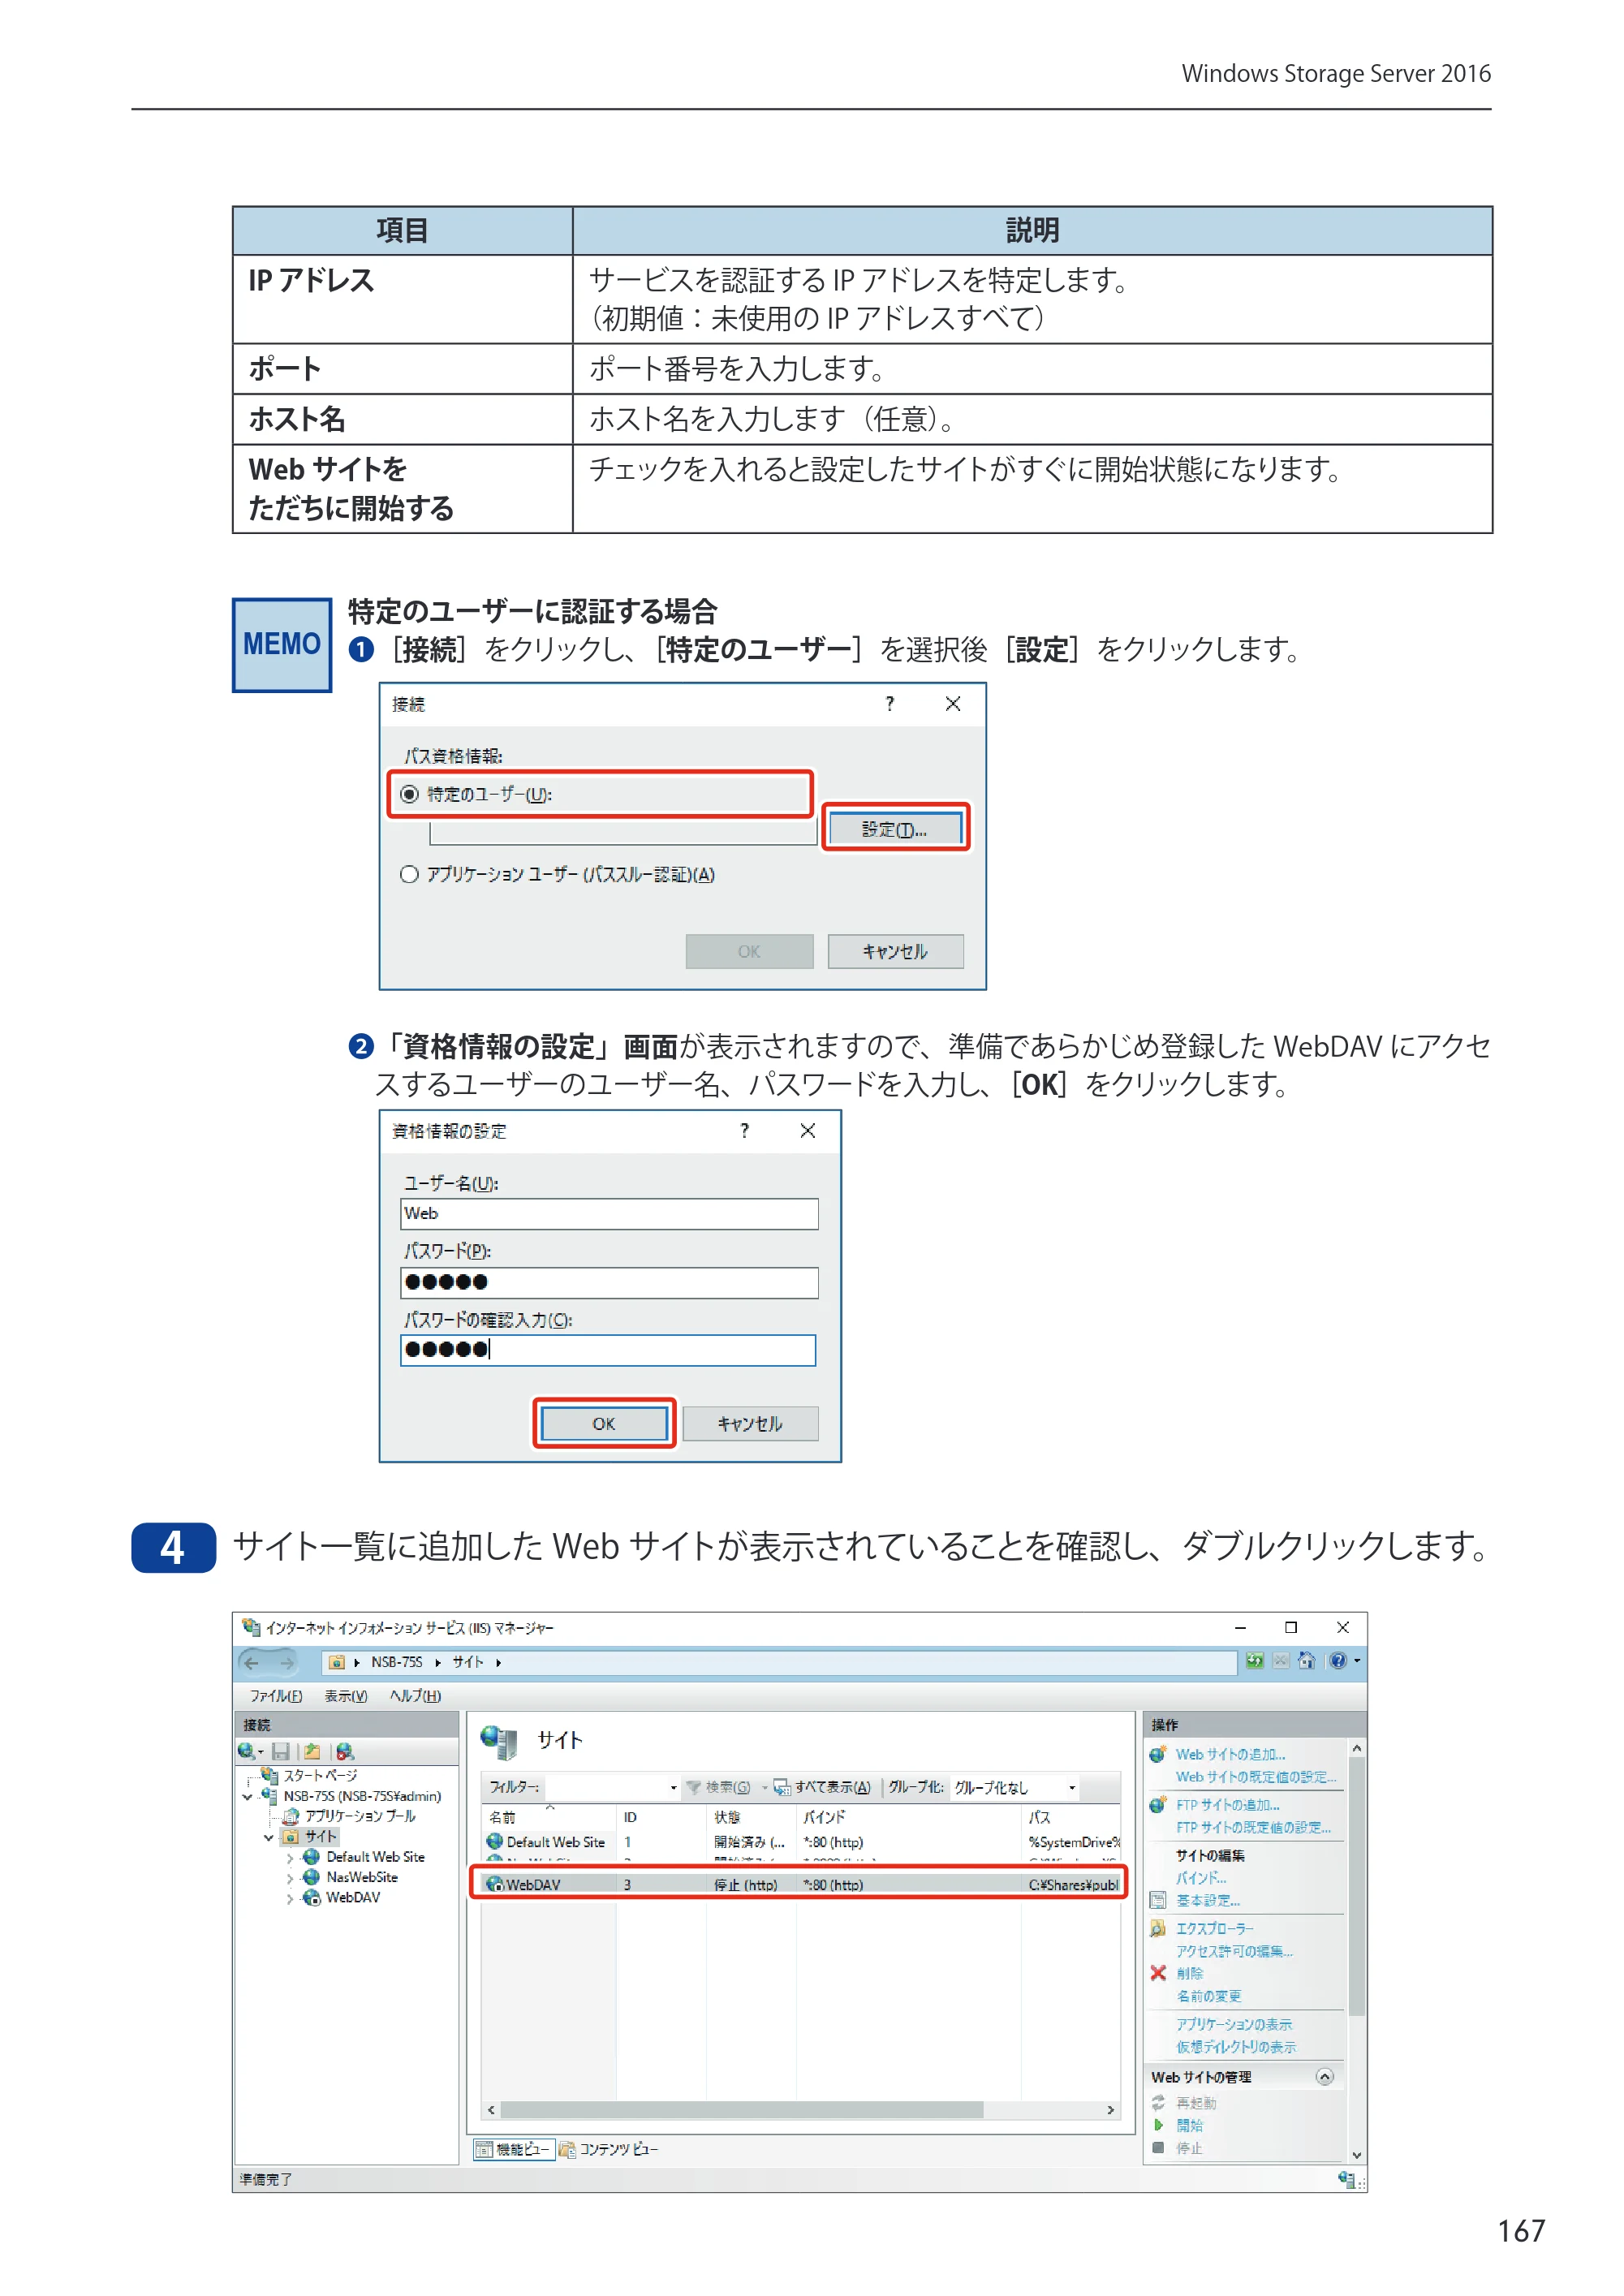Expand the Default Web Site tree node
This screenshot has width=1624, height=2296.
[x=290, y=1858]
